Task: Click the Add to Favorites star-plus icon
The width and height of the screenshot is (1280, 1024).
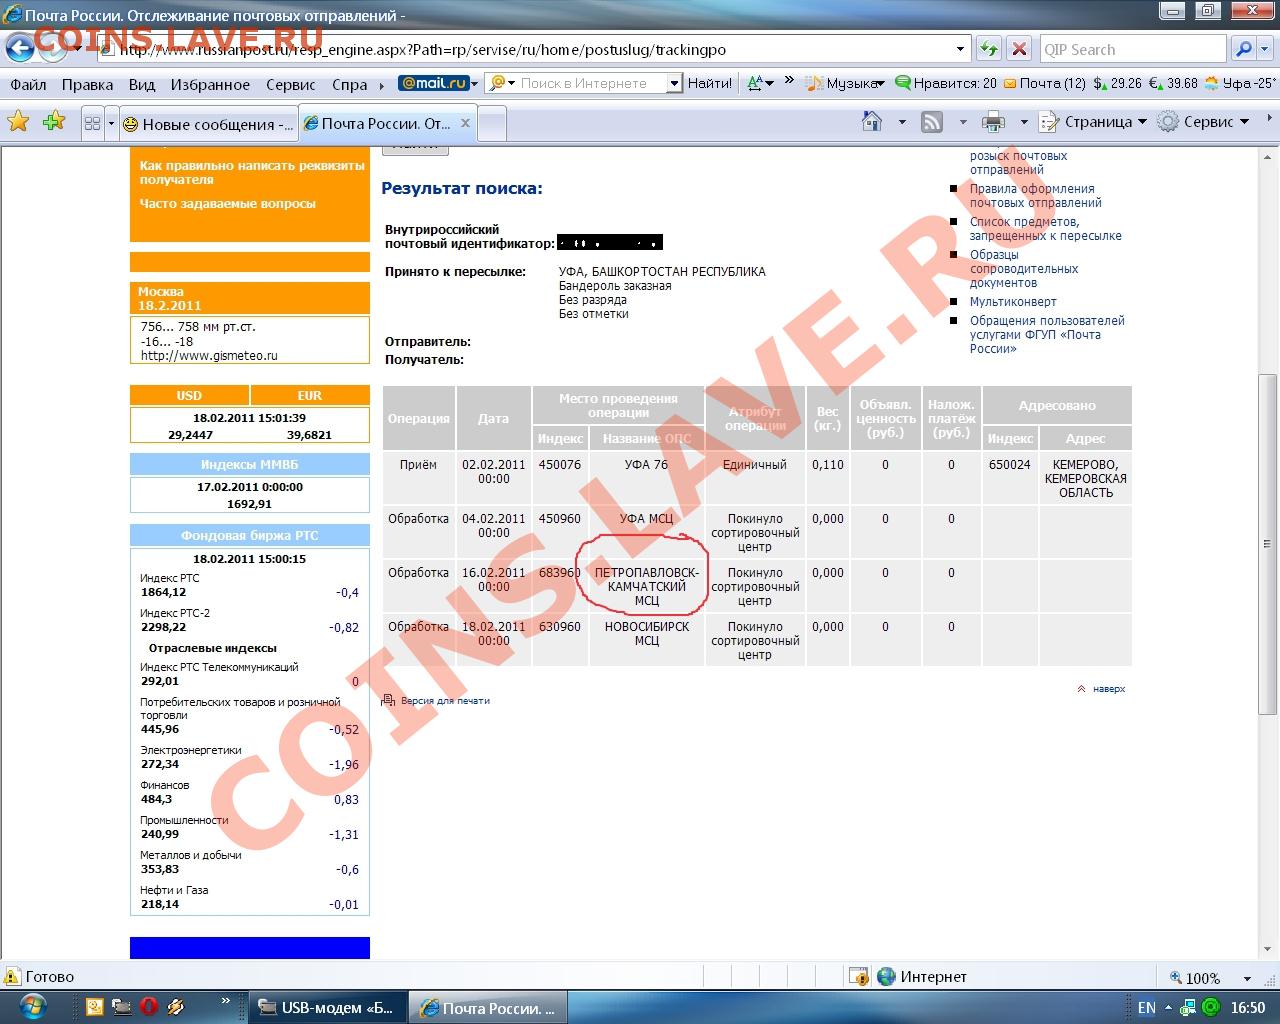Action: pyautogui.click(x=54, y=122)
